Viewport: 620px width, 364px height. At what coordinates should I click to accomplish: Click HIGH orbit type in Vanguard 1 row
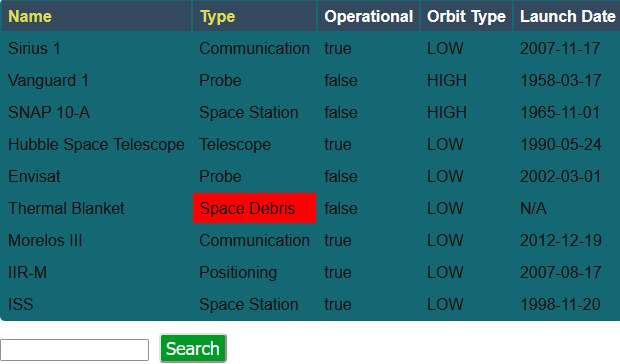[x=466, y=80]
